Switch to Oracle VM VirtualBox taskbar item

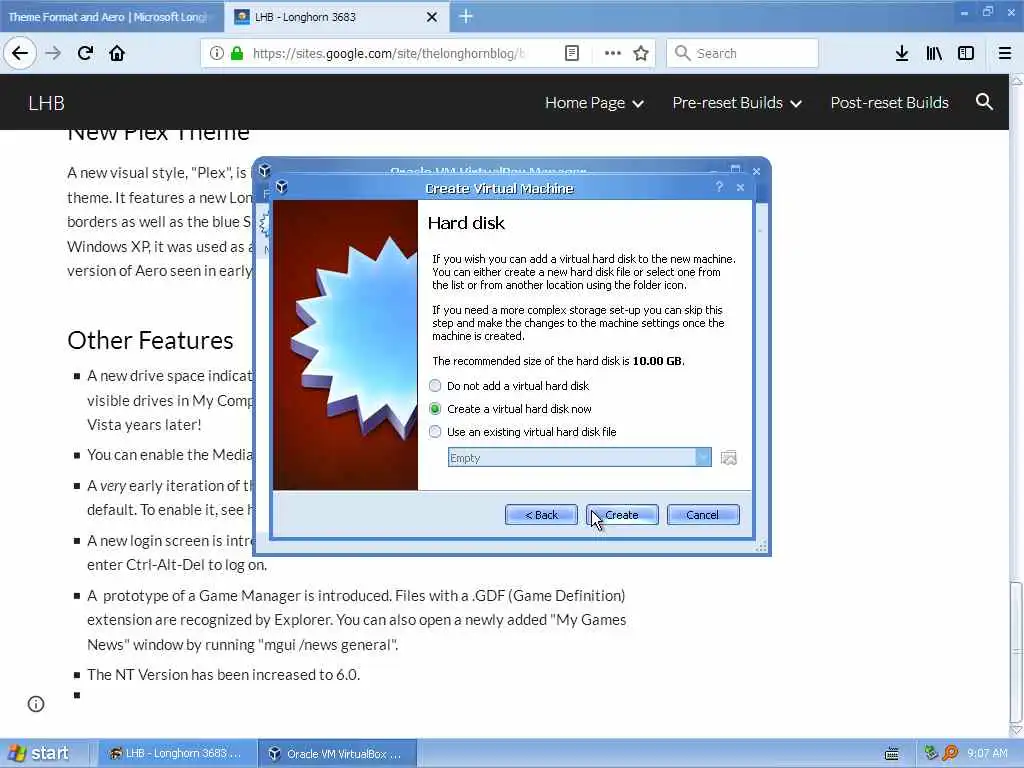(337, 754)
